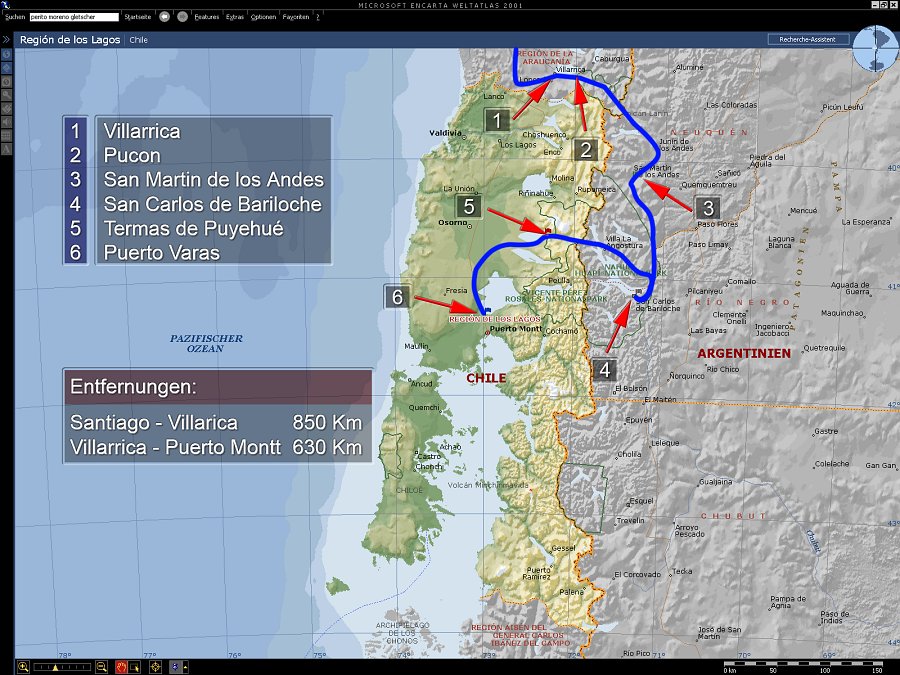
Task: Click the letter A icon in sidebar
Action: 7,148
